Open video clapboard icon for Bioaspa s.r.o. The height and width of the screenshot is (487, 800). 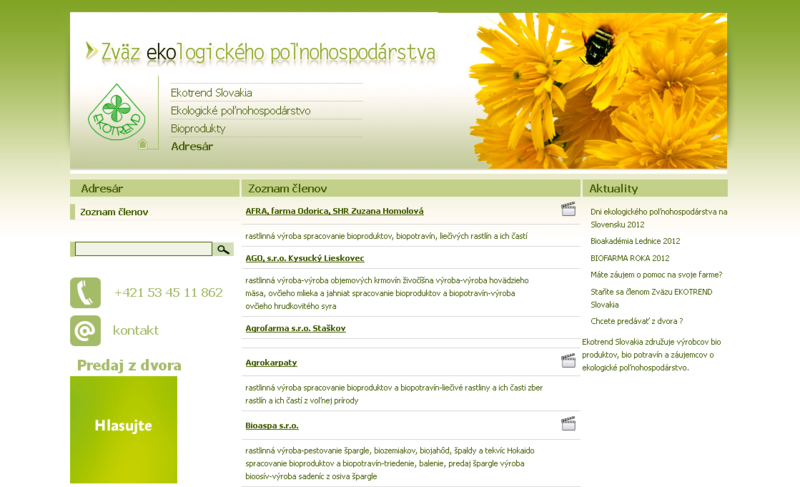coord(568,424)
